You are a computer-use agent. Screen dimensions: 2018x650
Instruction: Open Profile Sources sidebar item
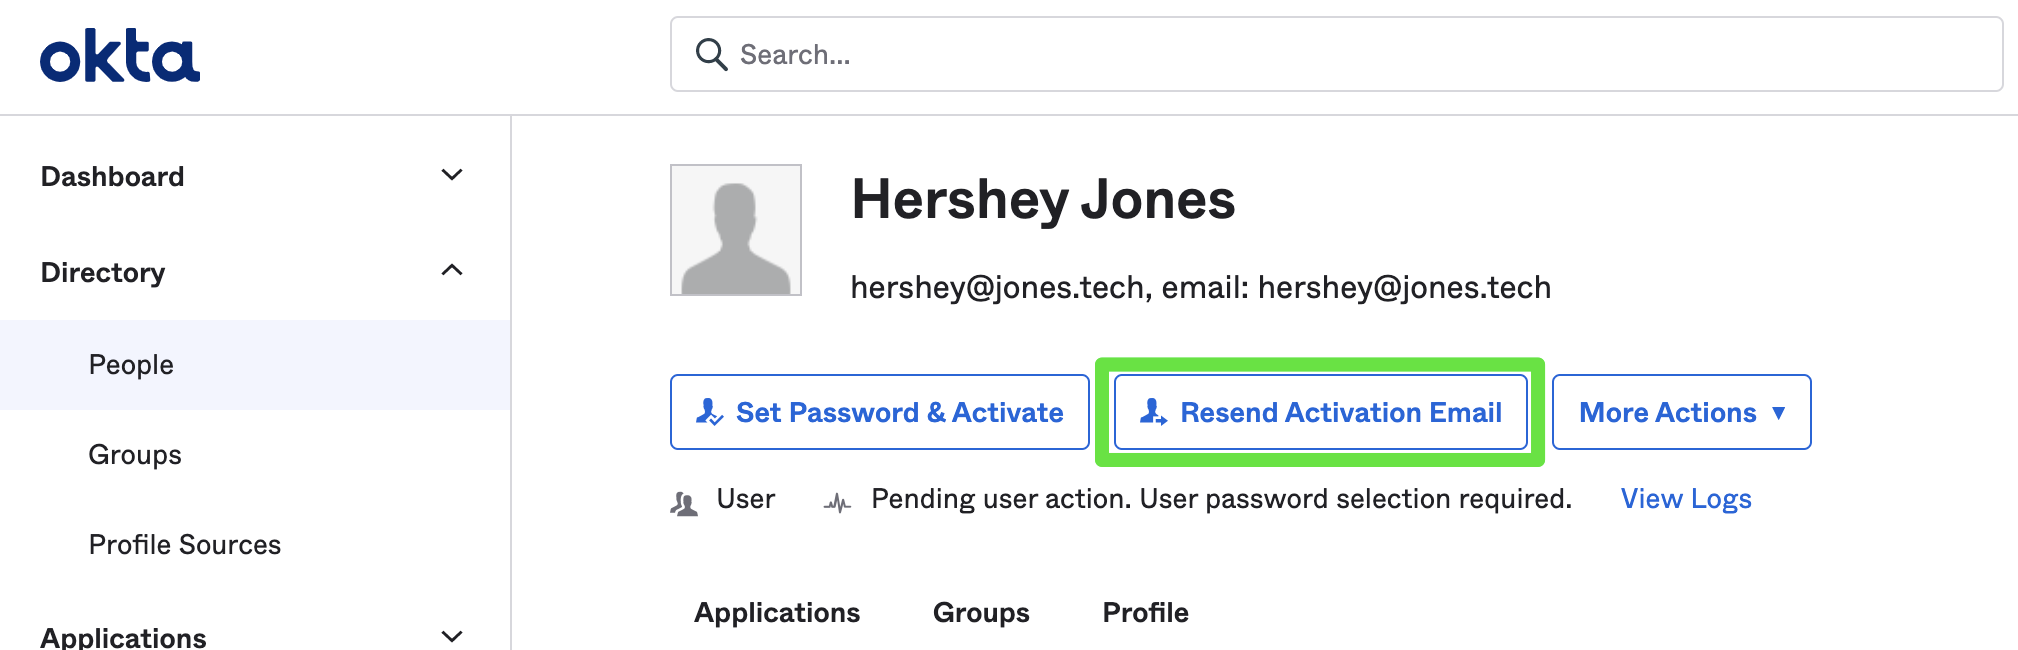[x=185, y=545]
